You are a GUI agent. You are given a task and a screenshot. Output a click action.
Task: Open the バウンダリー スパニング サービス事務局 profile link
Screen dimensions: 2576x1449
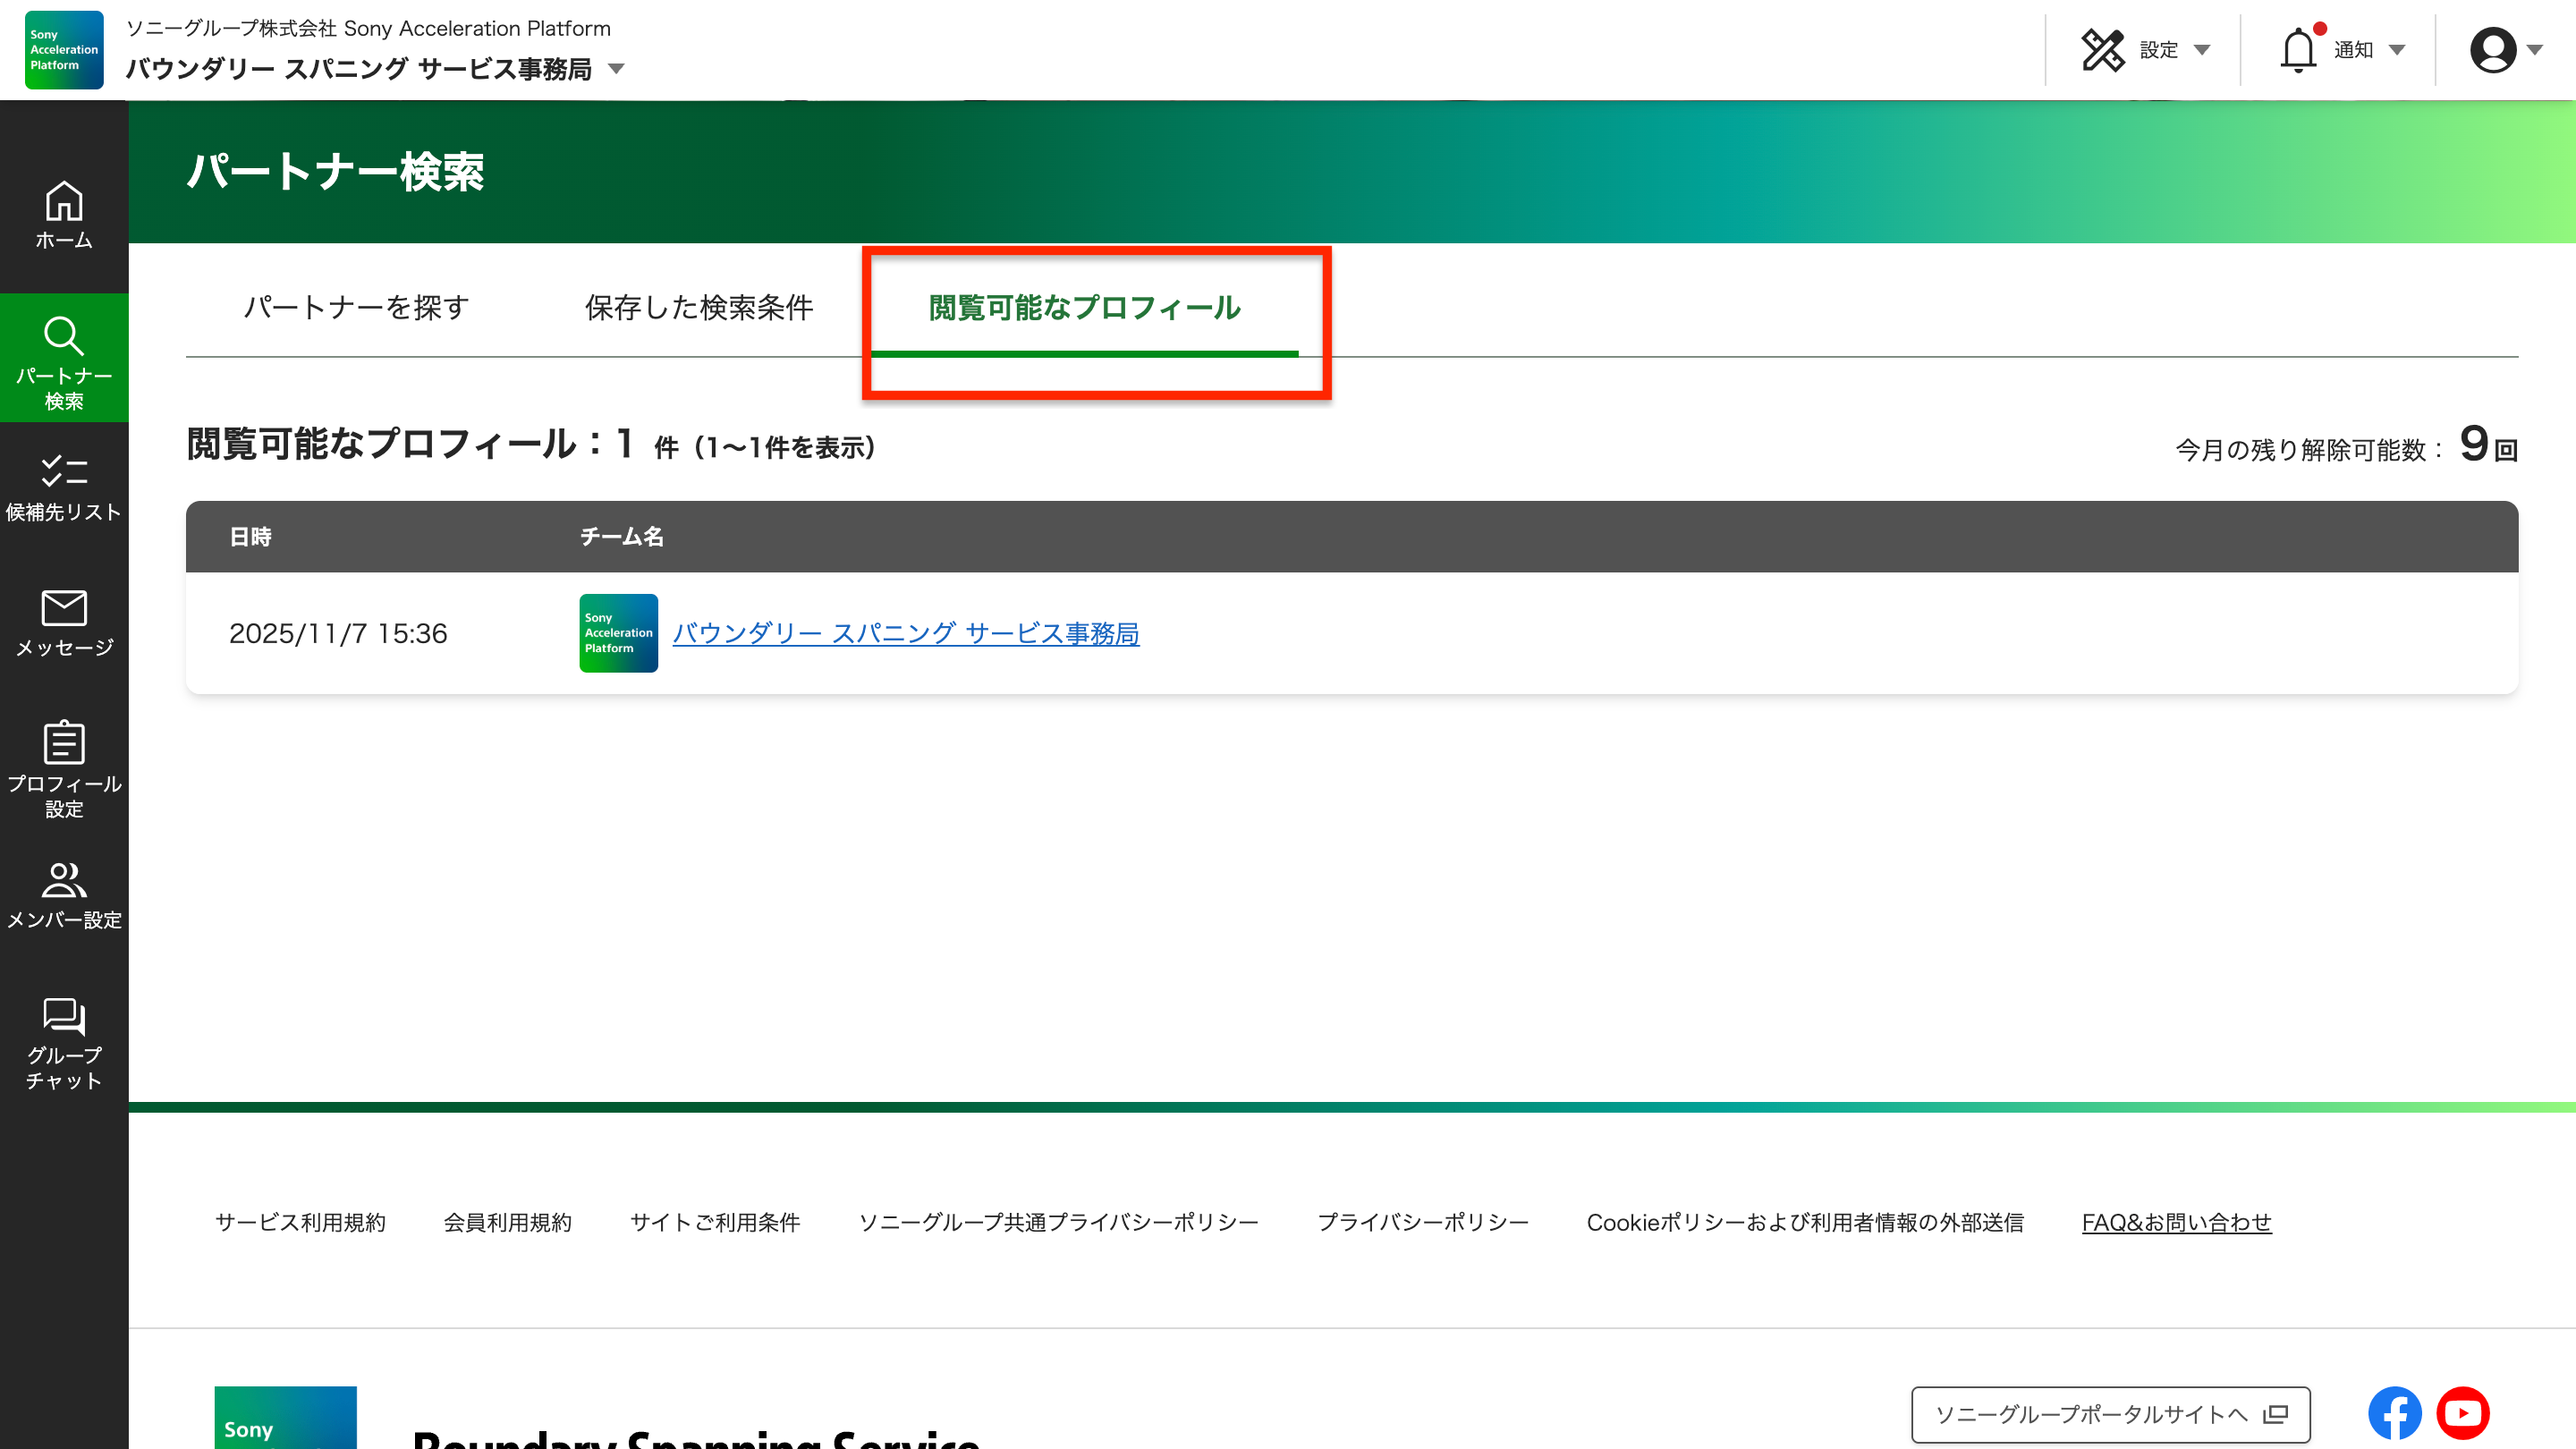(906, 633)
